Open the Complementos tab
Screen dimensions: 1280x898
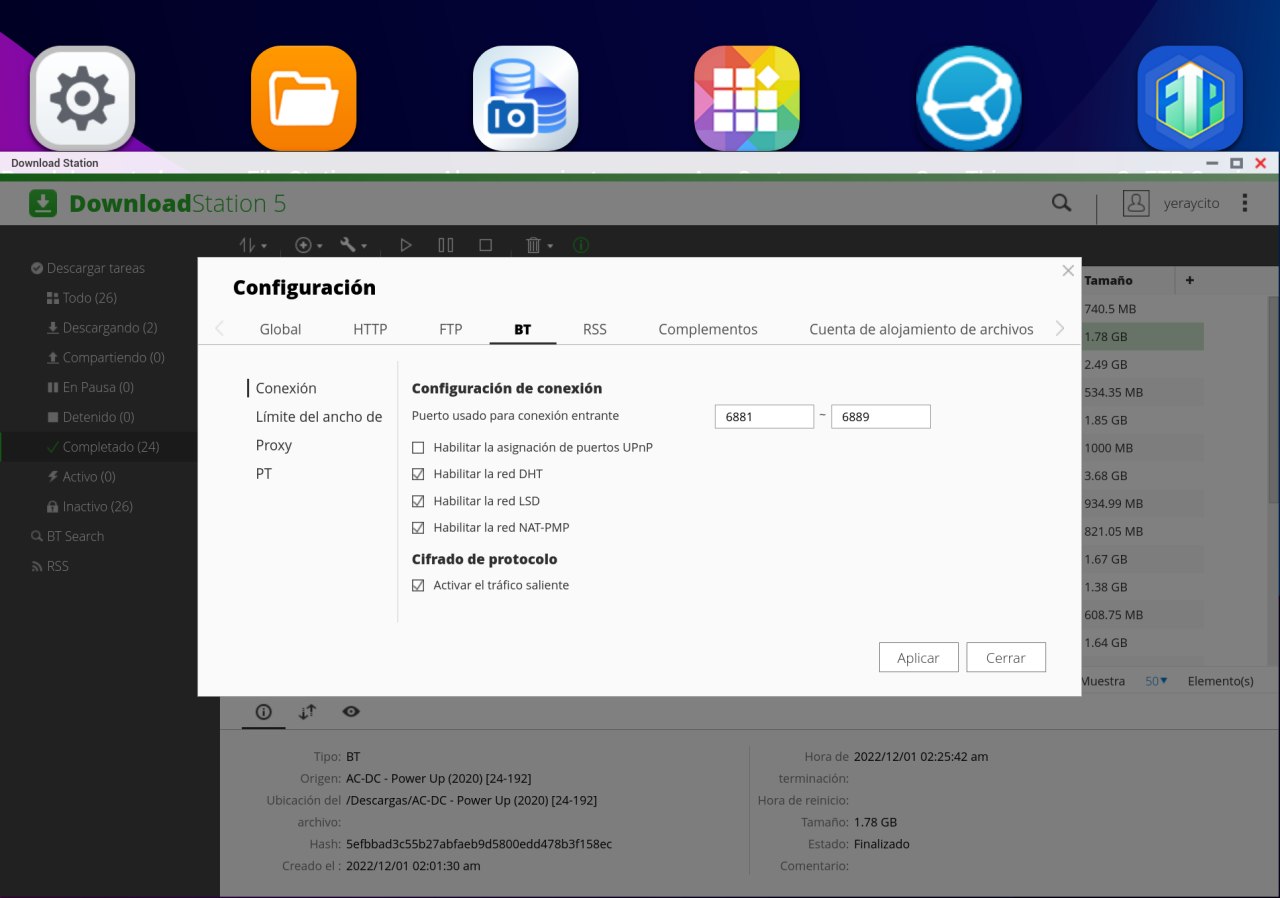click(x=707, y=329)
